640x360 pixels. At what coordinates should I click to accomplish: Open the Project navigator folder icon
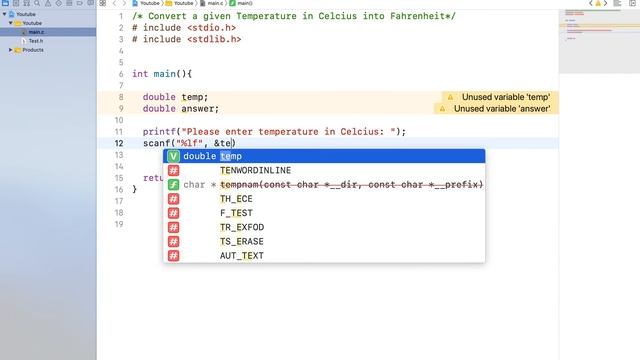point(5,3)
